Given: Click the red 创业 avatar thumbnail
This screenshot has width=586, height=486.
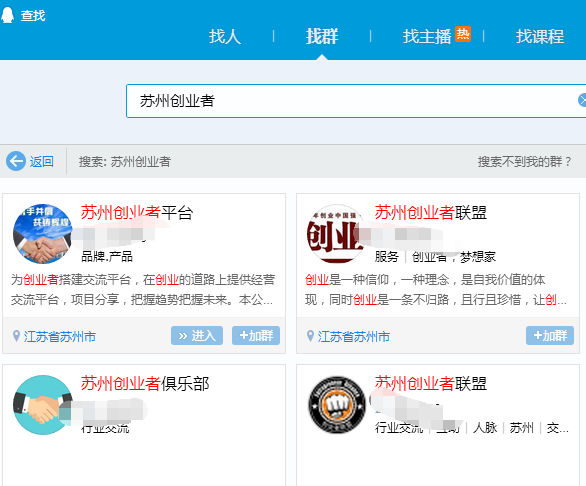Looking at the screenshot, I should coord(335,234).
